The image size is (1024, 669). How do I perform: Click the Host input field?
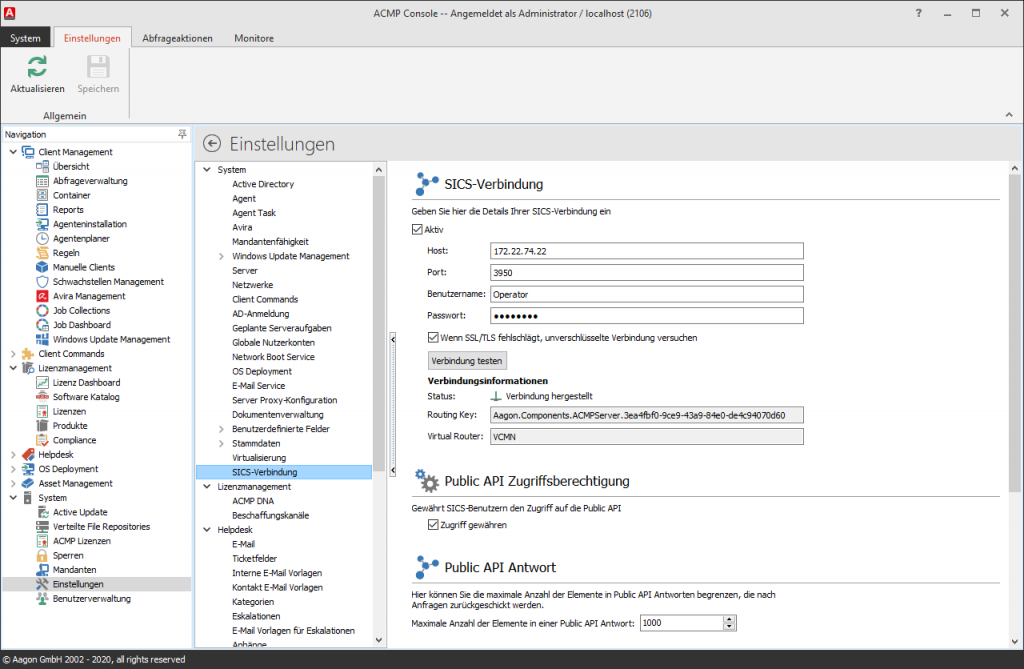click(x=646, y=251)
